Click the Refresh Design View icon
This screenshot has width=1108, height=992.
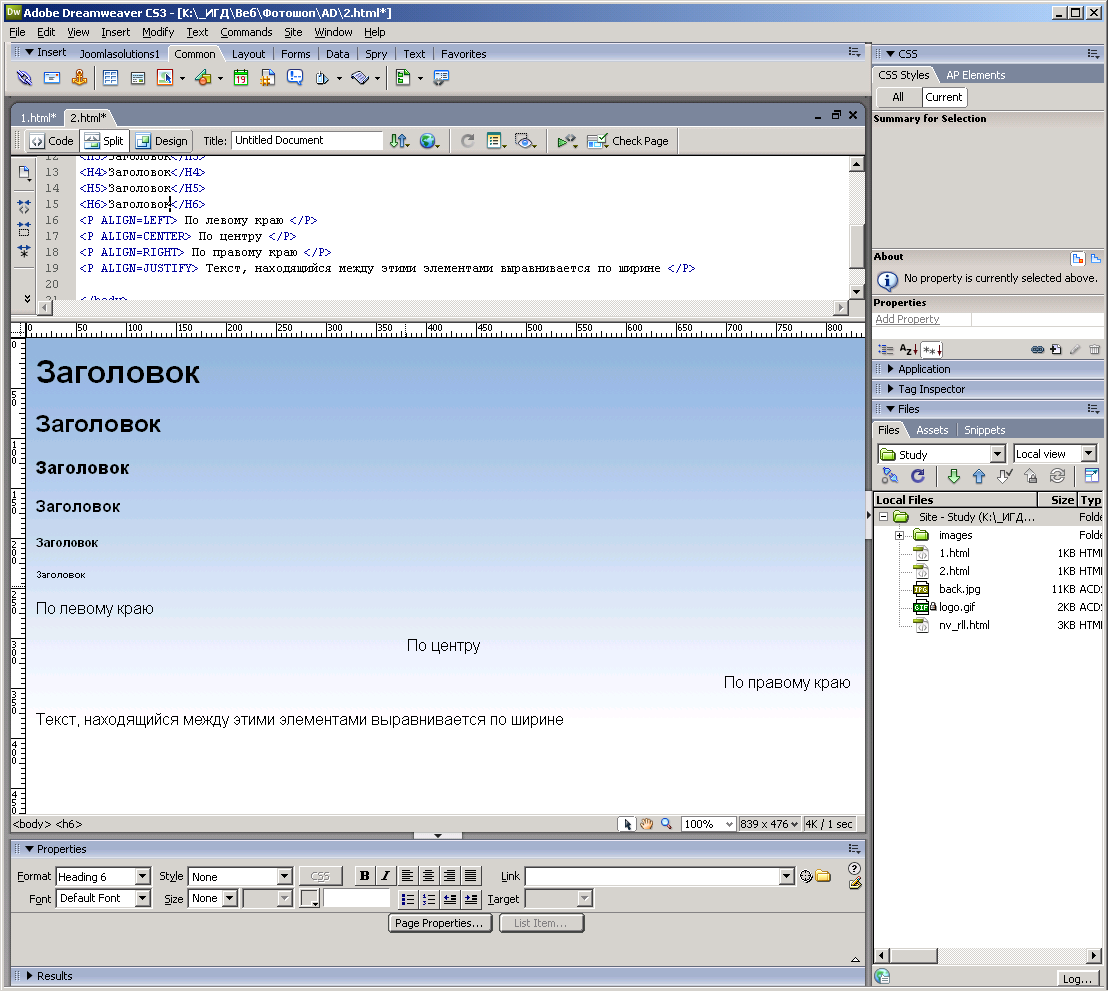tap(467, 141)
